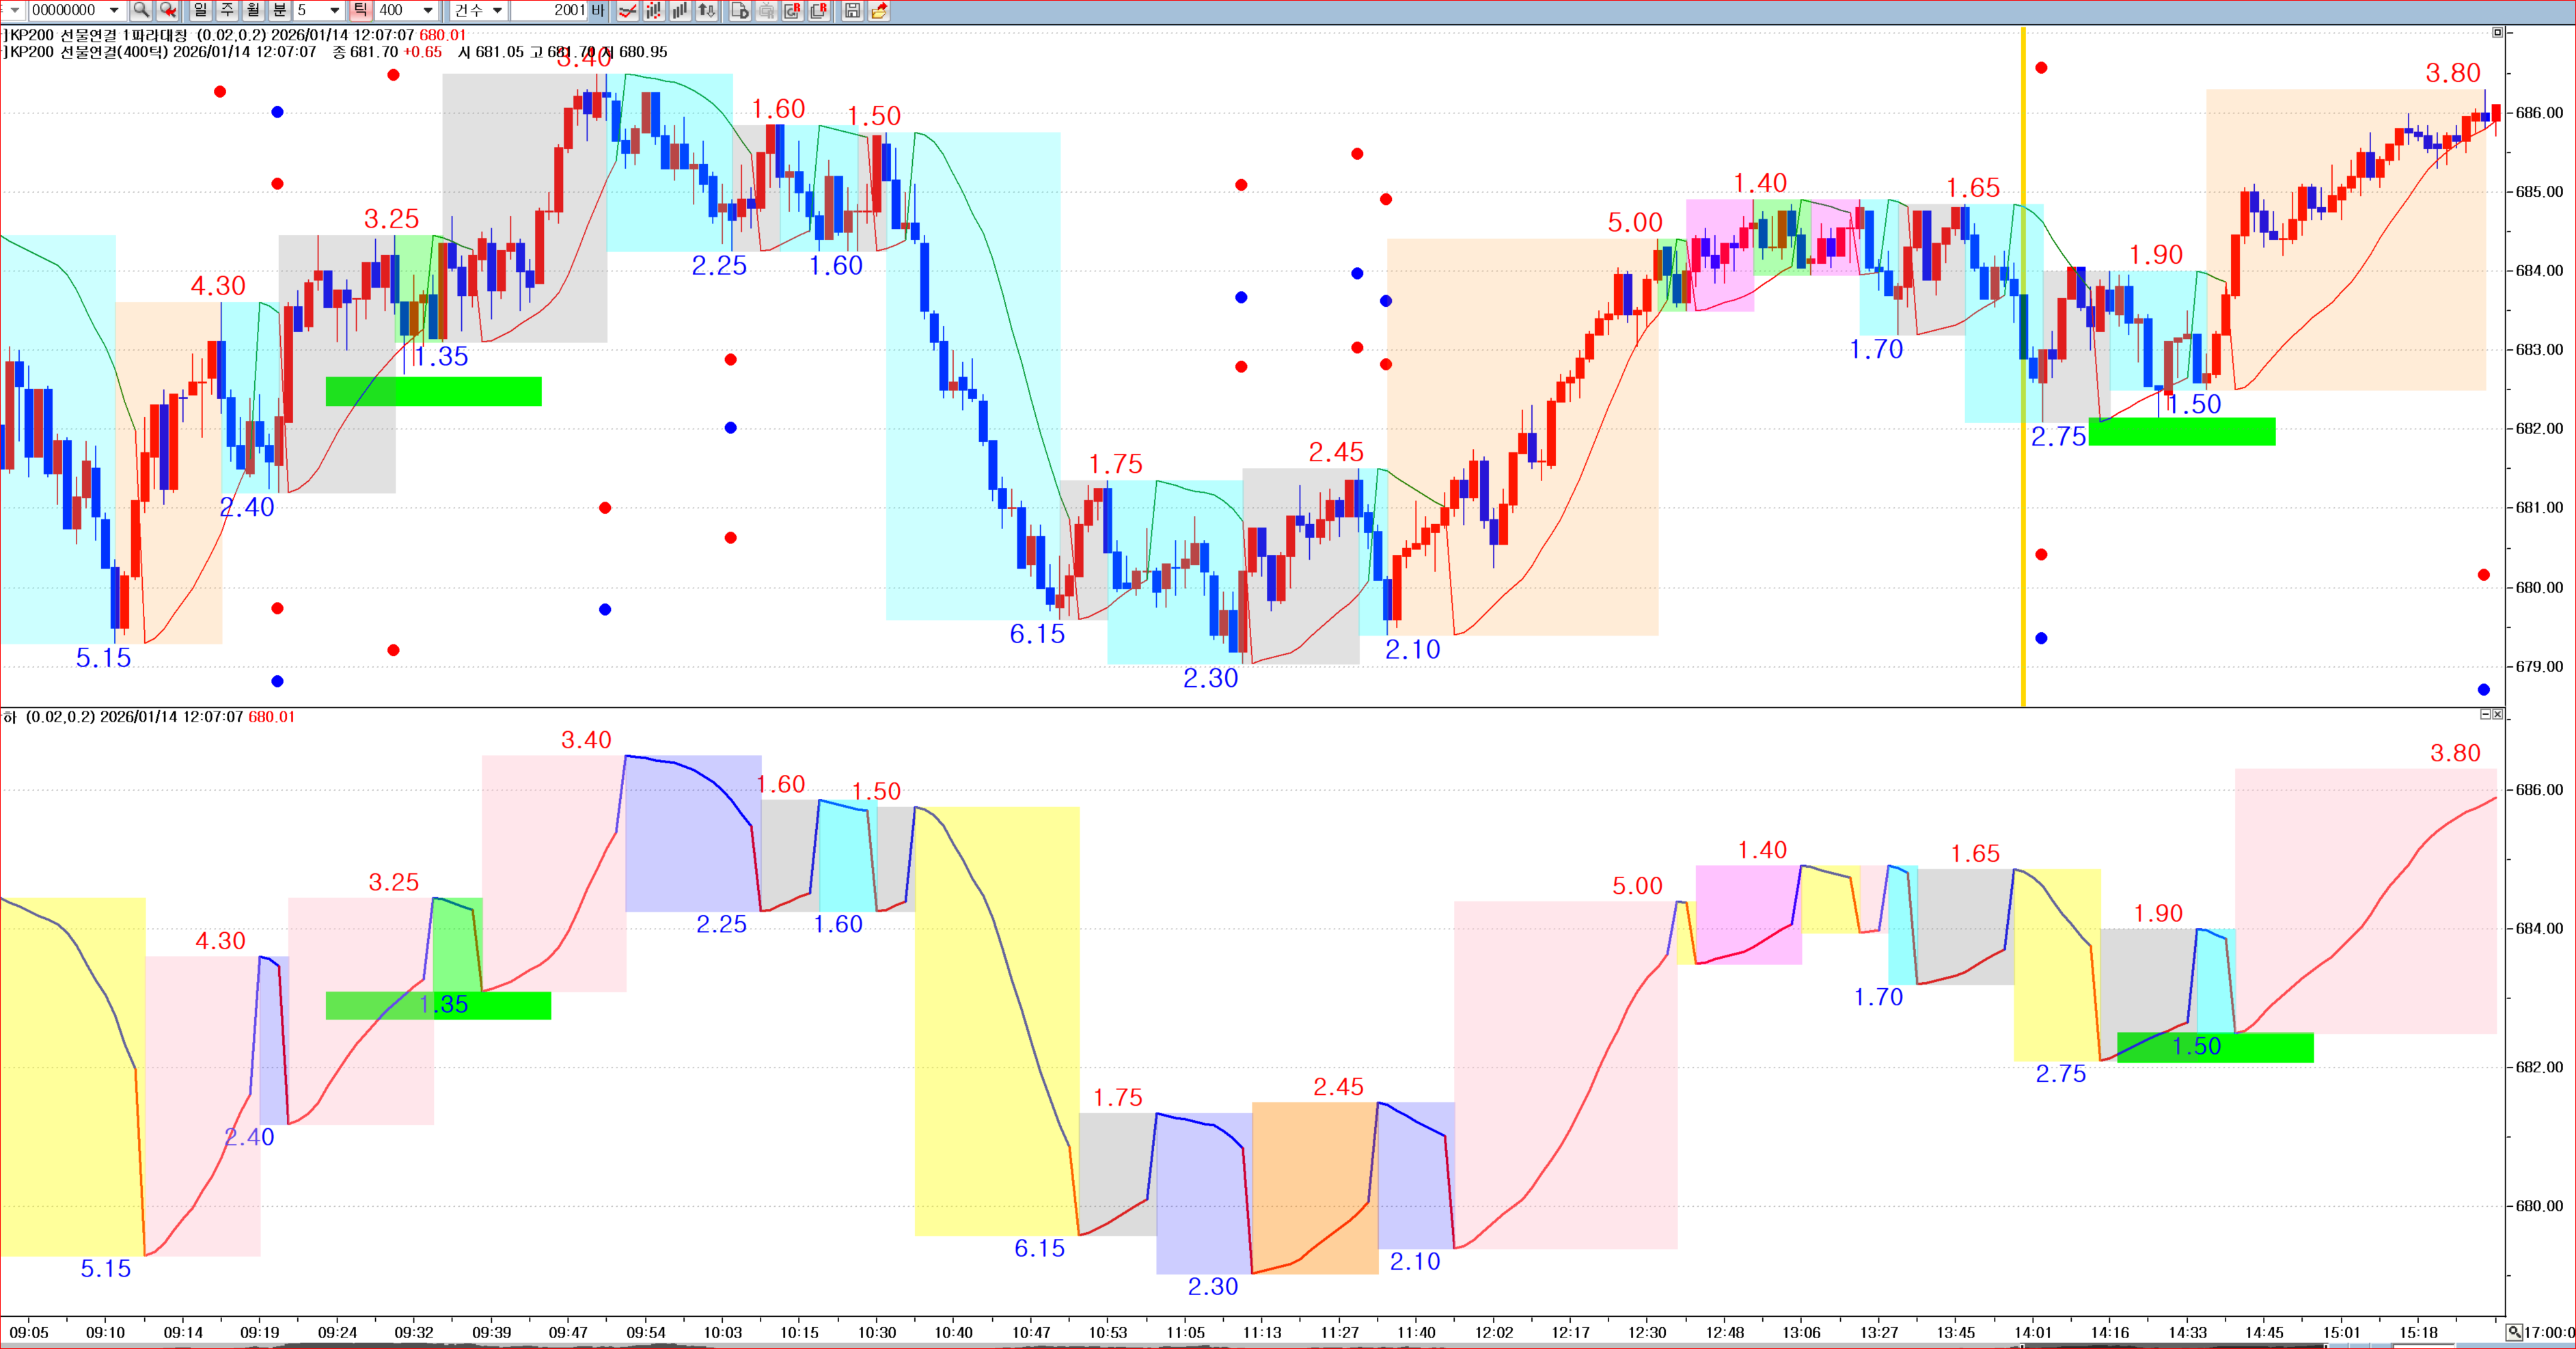This screenshot has width=2576, height=1349.
Task: Click the floppy disk save icon
Action: pyautogui.click(x=852, y=11)
